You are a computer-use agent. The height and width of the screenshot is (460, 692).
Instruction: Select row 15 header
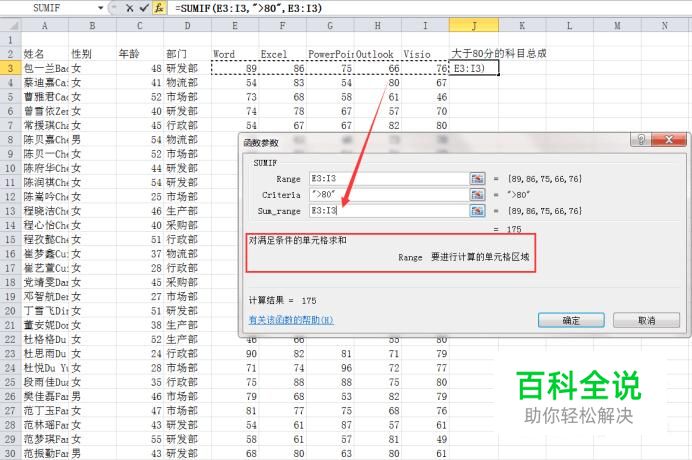tap(10, 239)
